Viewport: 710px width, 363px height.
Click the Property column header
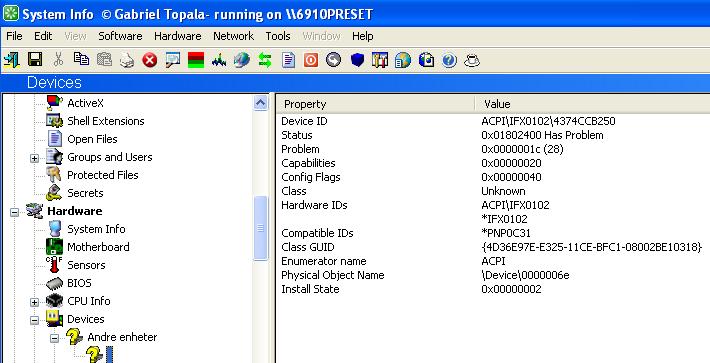375,104
